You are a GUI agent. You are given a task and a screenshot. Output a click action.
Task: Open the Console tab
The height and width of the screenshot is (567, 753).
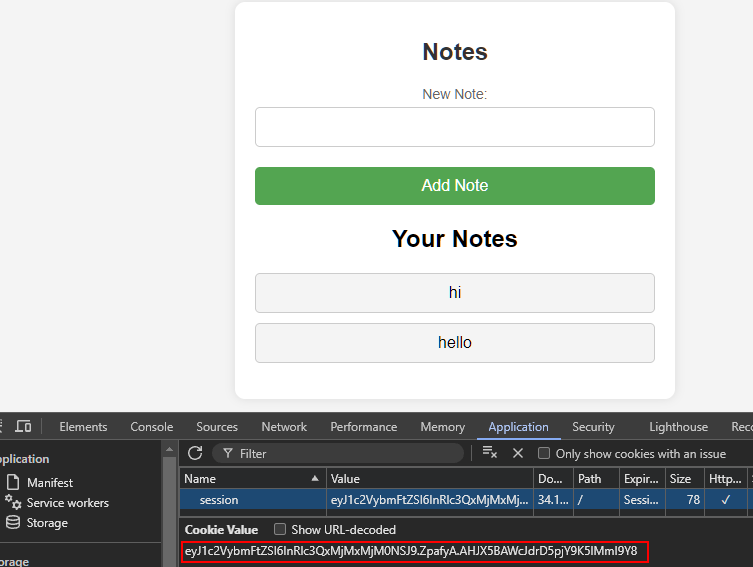click(x=152, y=427)
